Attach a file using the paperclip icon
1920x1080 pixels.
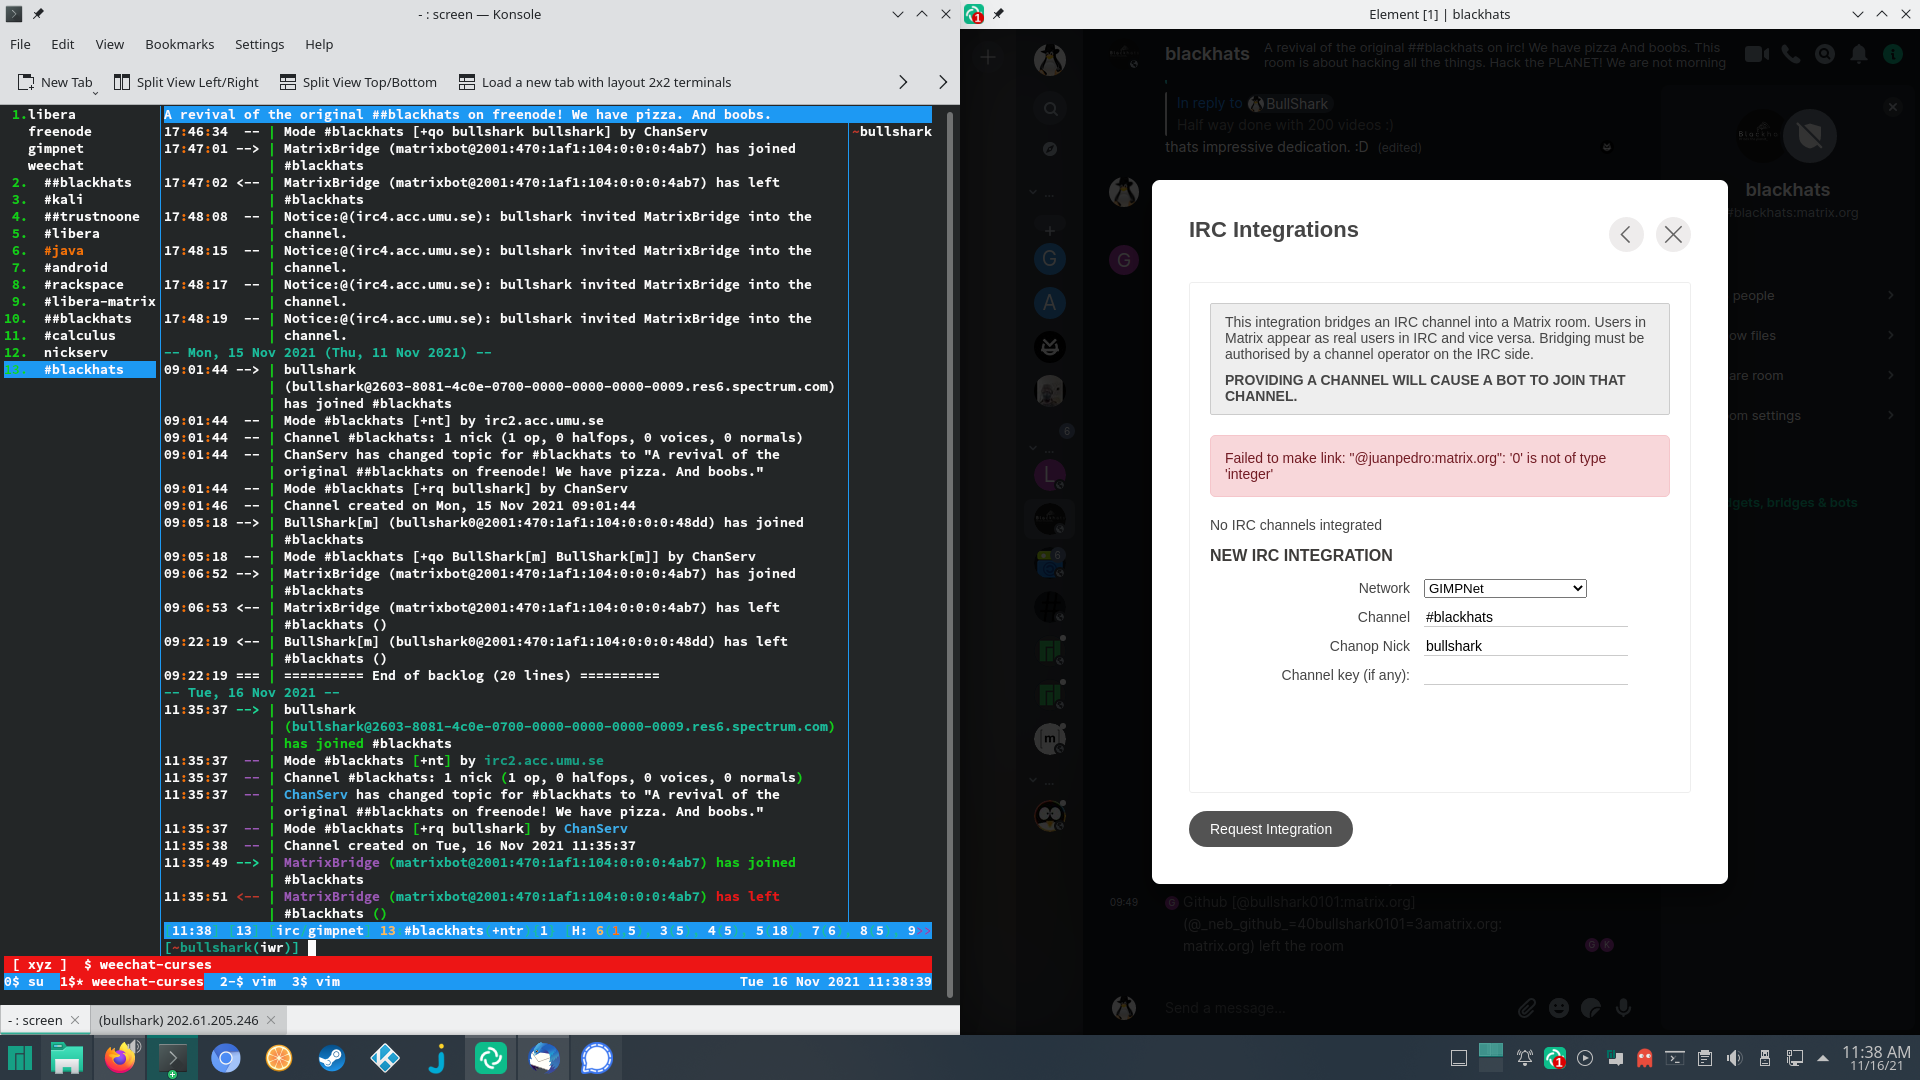(x=1528, y=1008)
